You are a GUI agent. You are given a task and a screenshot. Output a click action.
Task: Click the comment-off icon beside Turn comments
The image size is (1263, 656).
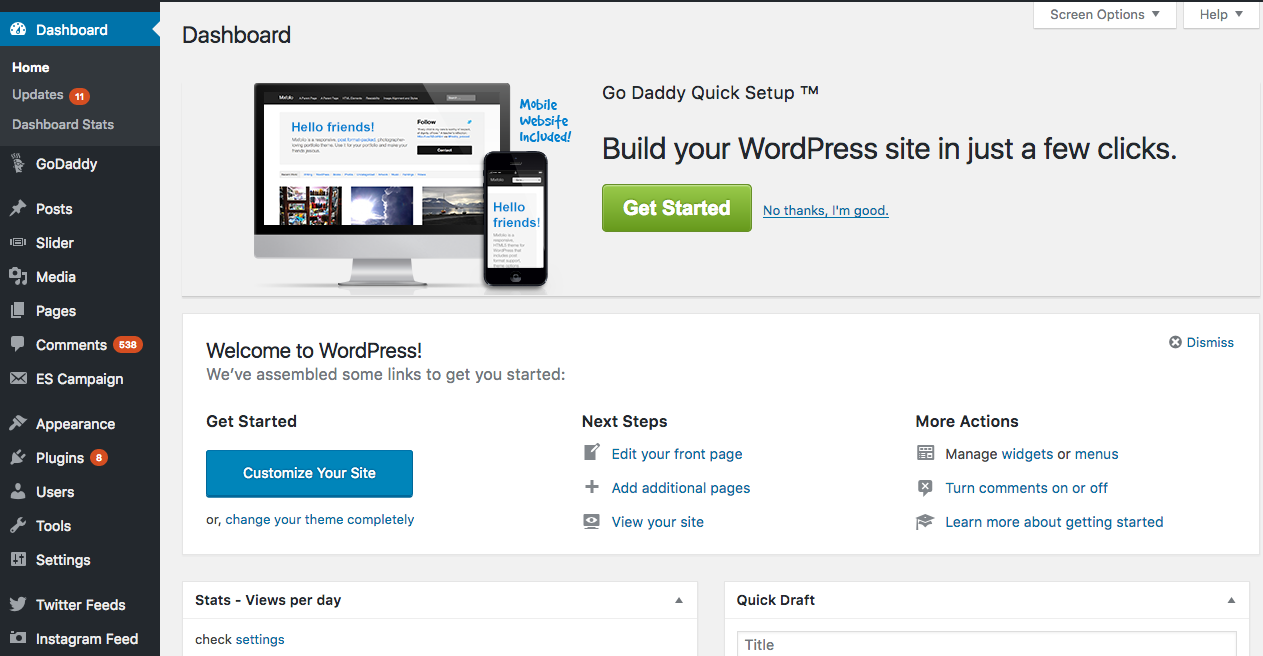pyautogui.click(x=926, y=487)
